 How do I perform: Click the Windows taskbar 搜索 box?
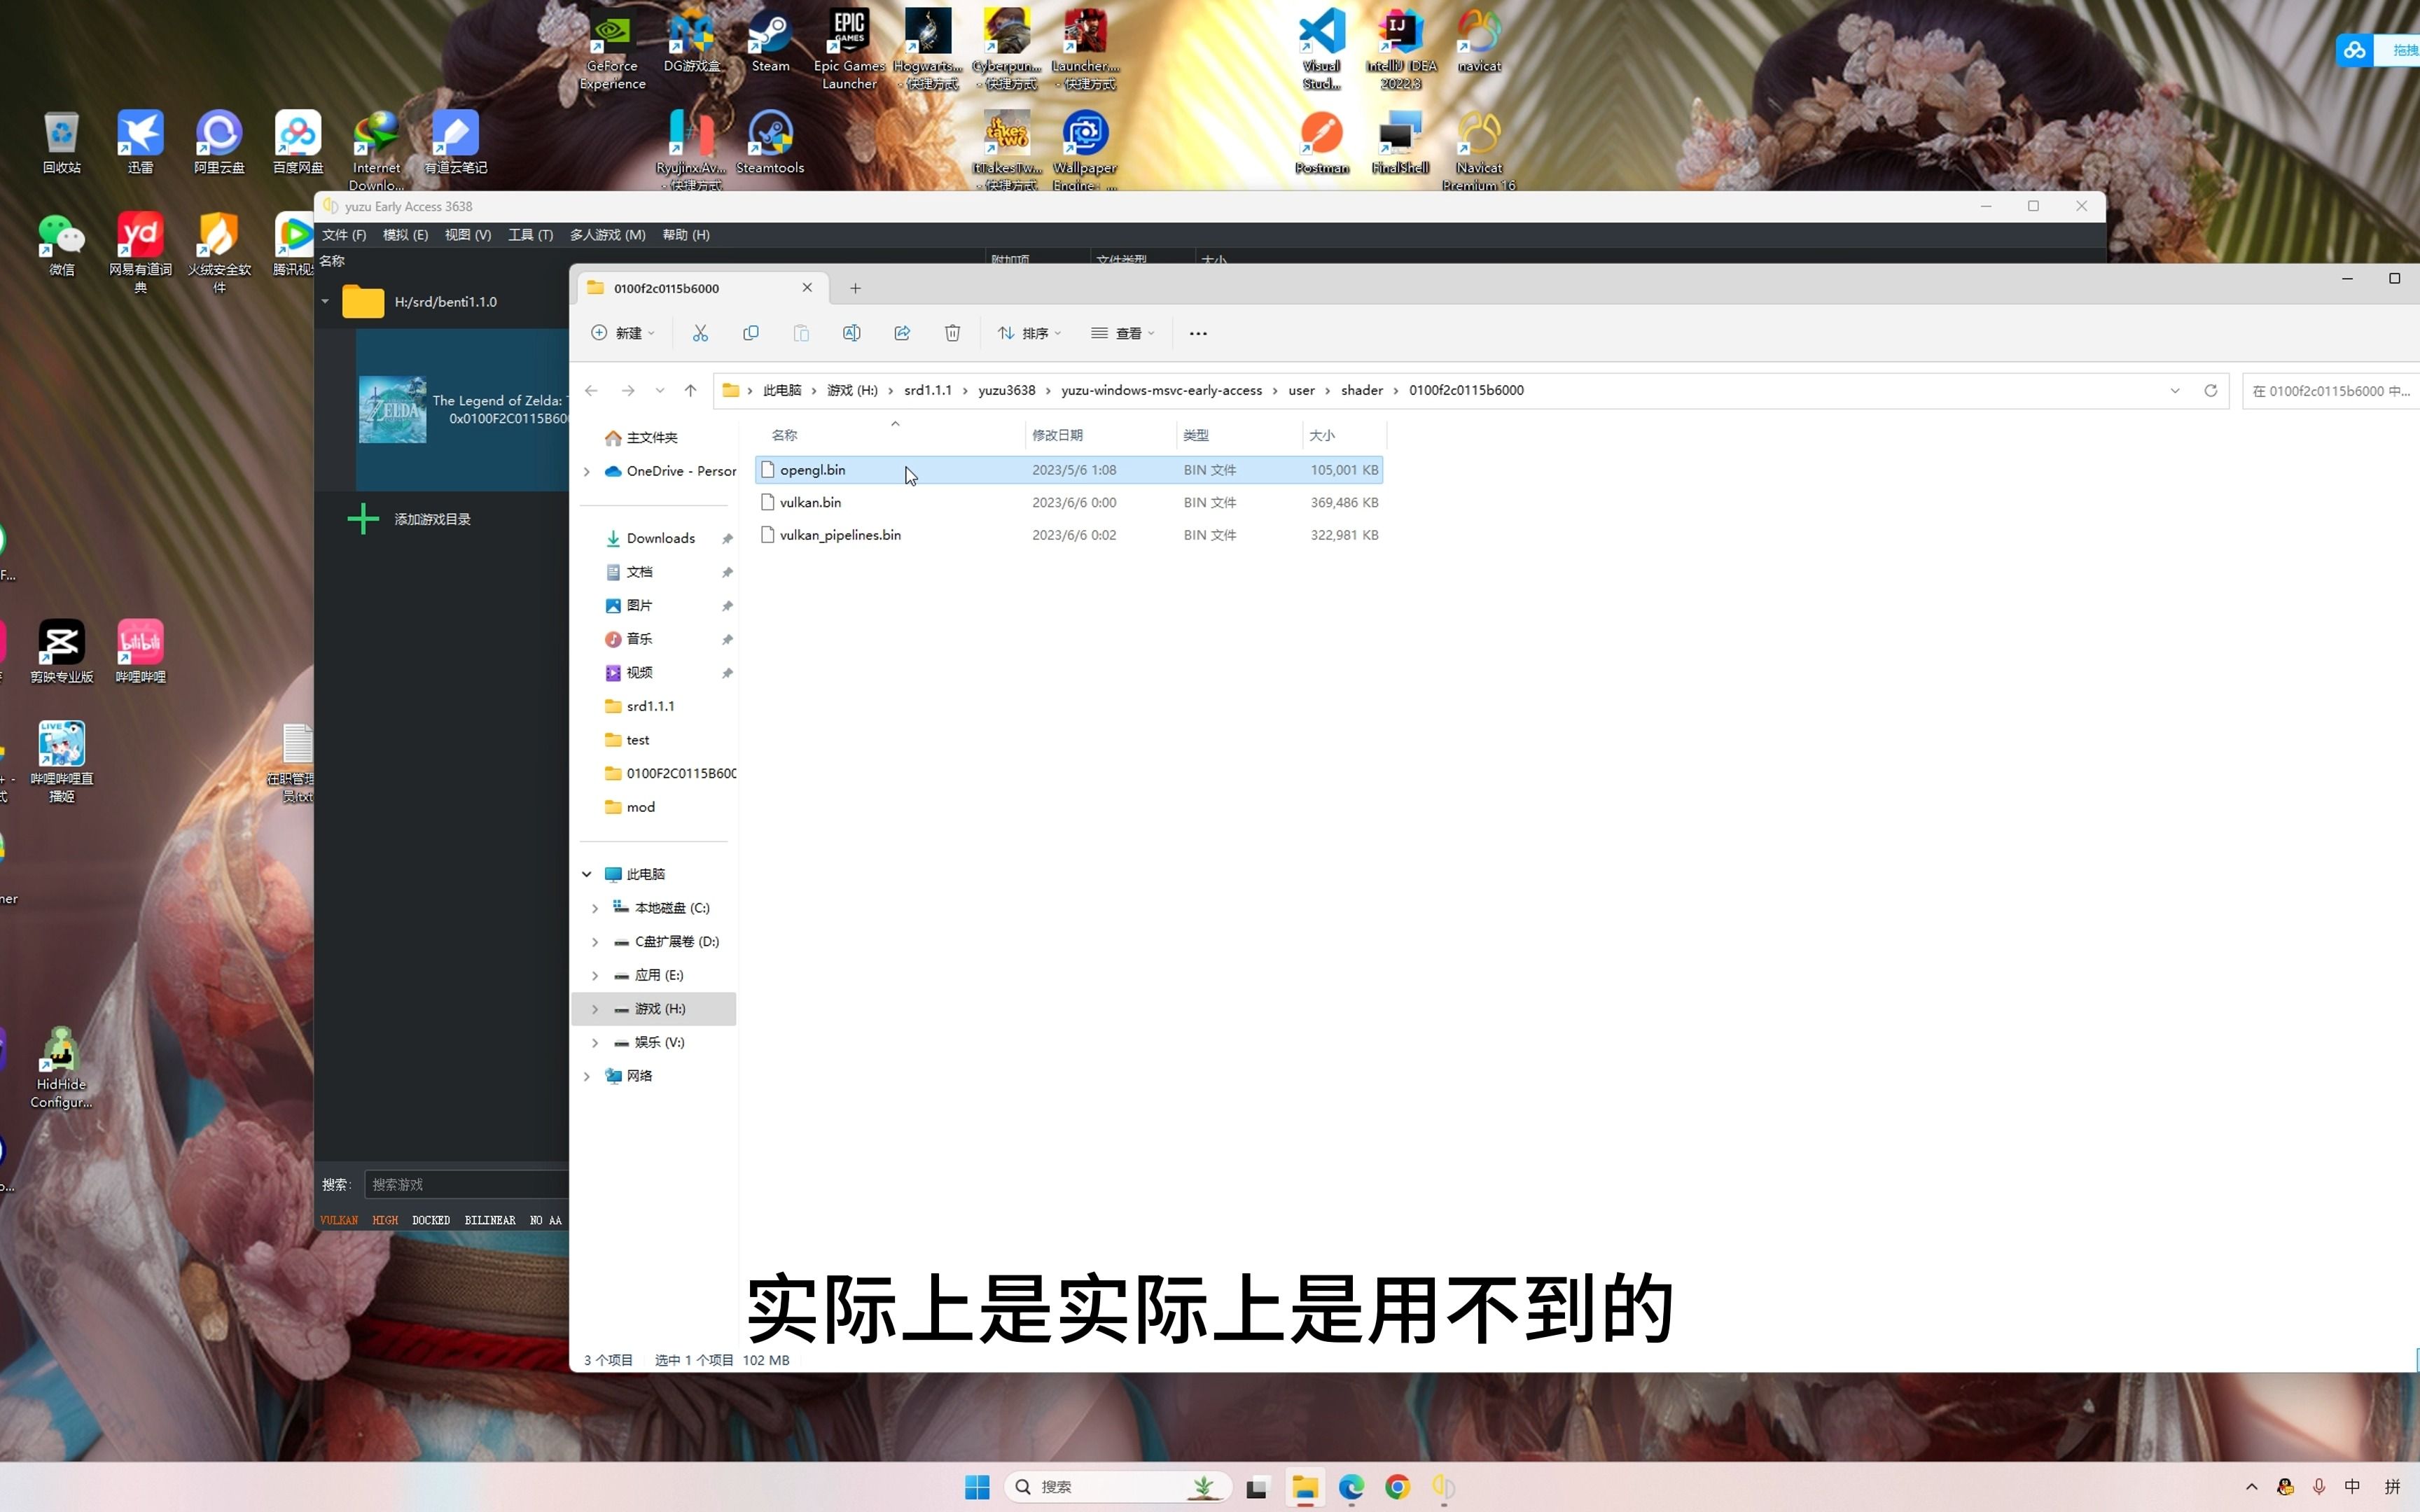point(1116,1487)
